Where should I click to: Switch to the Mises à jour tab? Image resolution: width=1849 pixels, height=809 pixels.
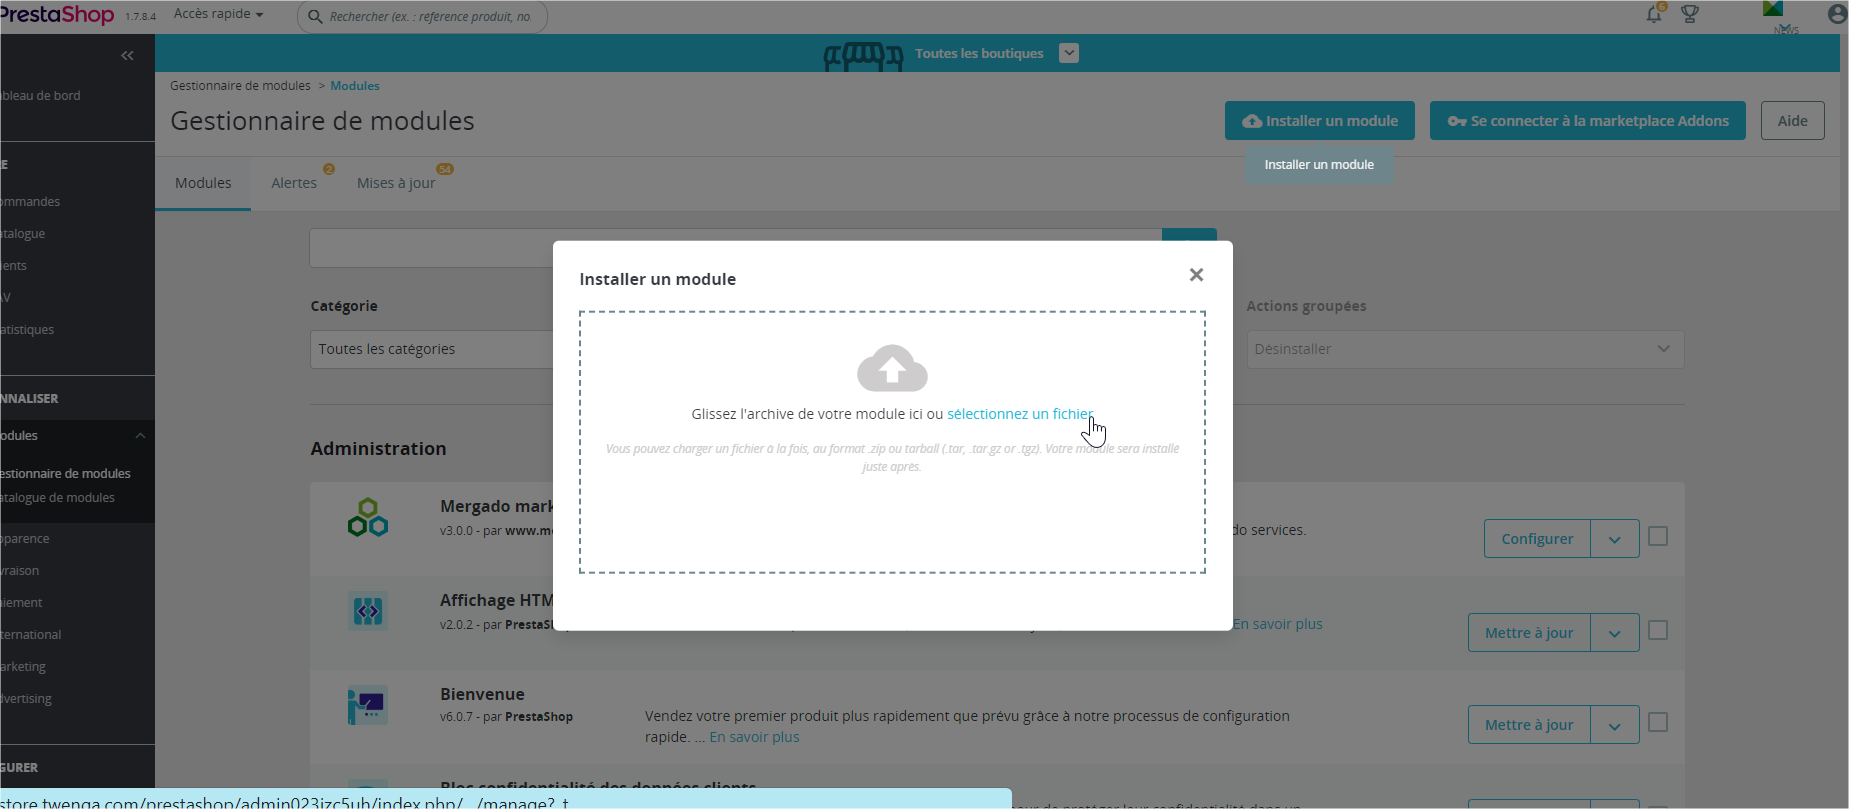coord(397,183)
